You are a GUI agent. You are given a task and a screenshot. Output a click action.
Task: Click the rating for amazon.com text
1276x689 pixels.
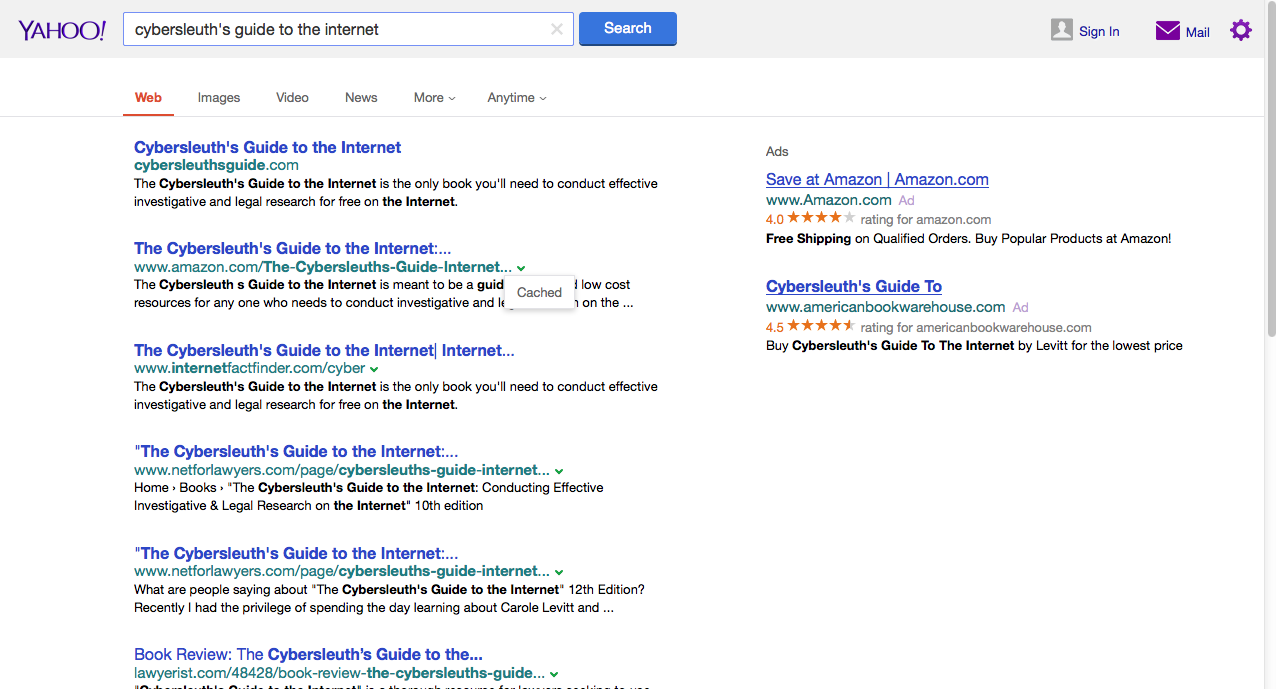click(926, 219)
